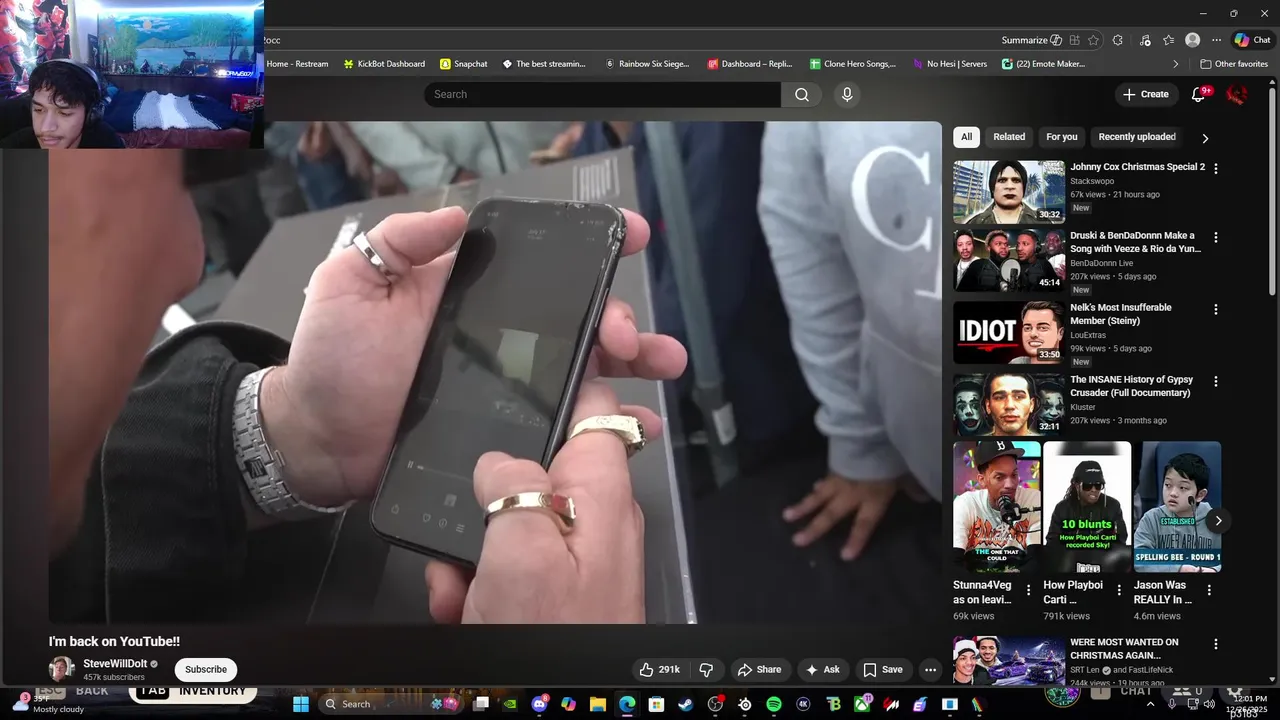Viewport: 1280px width, 720px height.
Task: Play Nelk's Most Insufferable Member video
Action: pos(1009,333)
